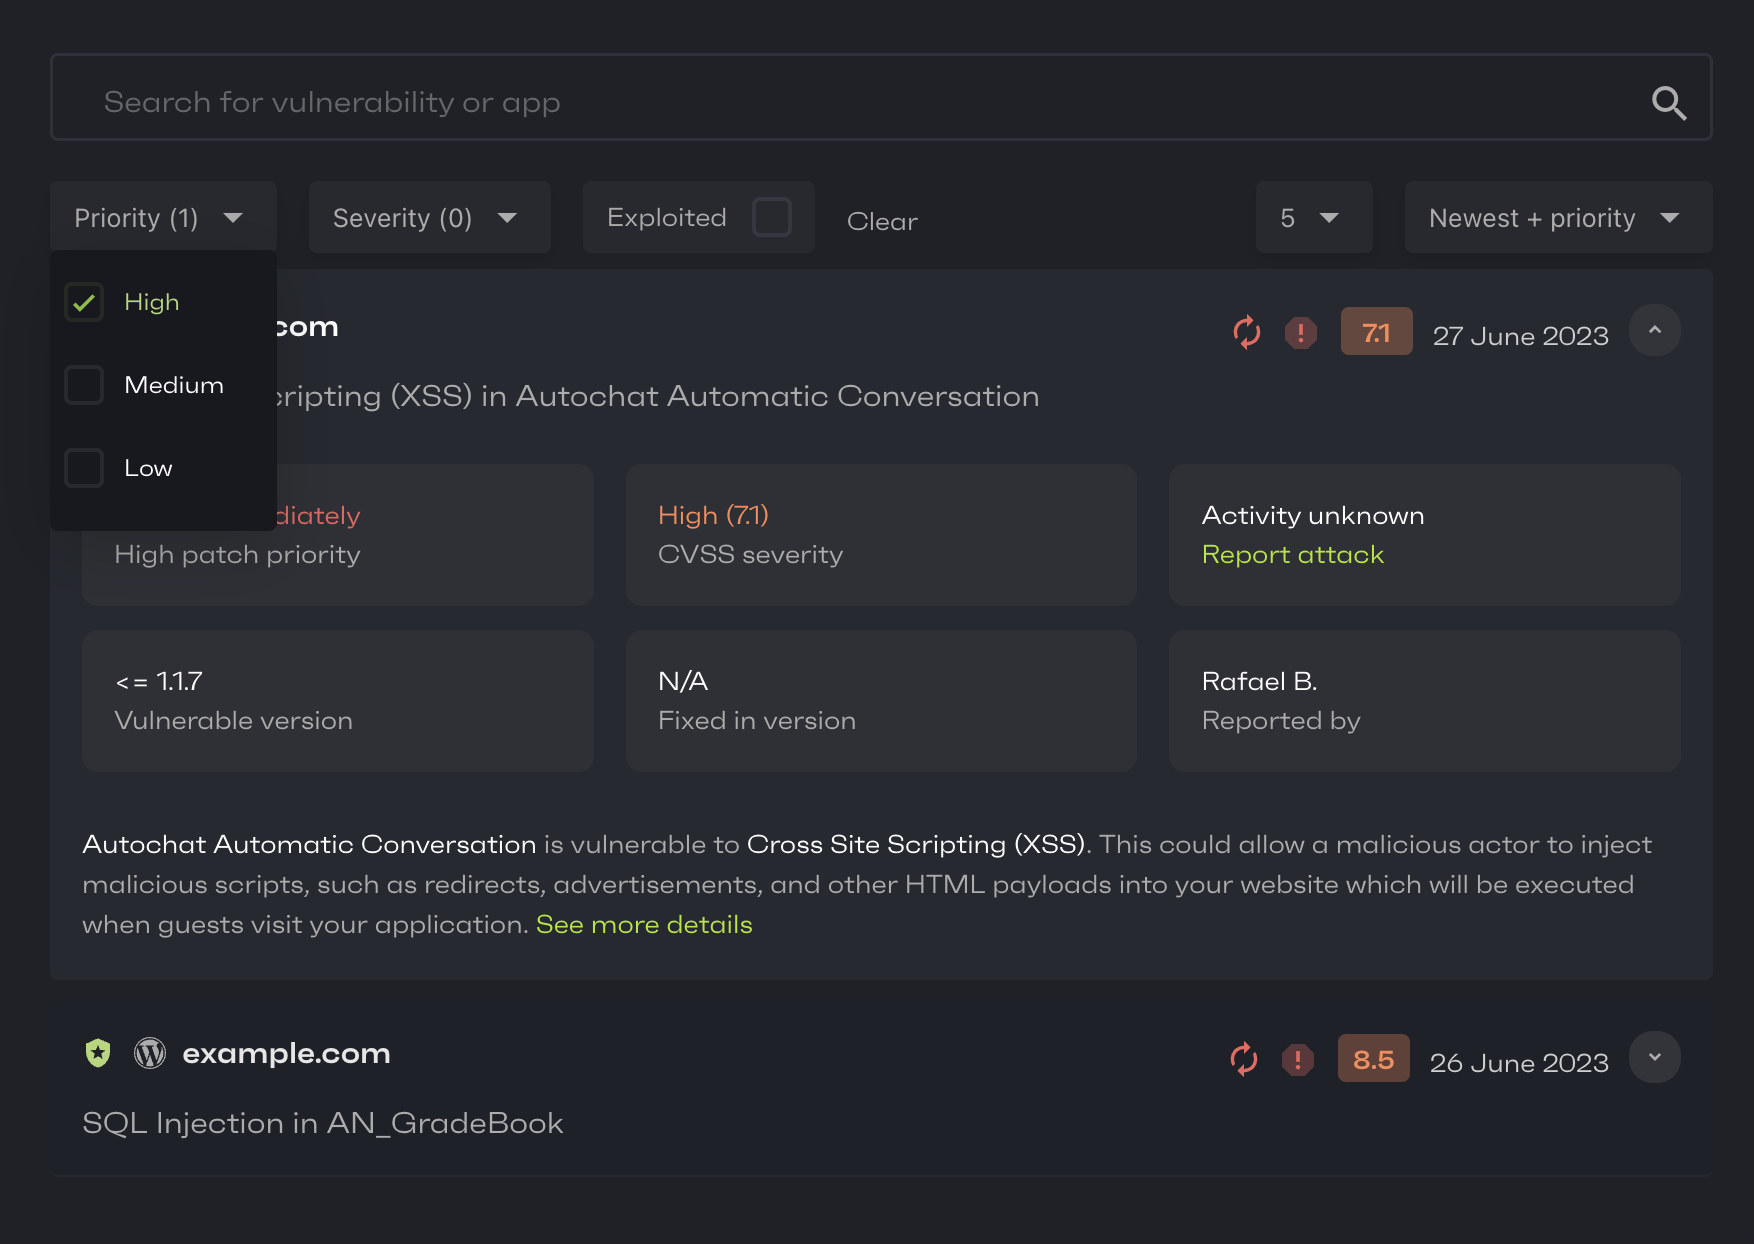This screenshot has height=1244, width=1754.
Task: Click red alert icon on the 27 June entry
Action: [1300, 332]
